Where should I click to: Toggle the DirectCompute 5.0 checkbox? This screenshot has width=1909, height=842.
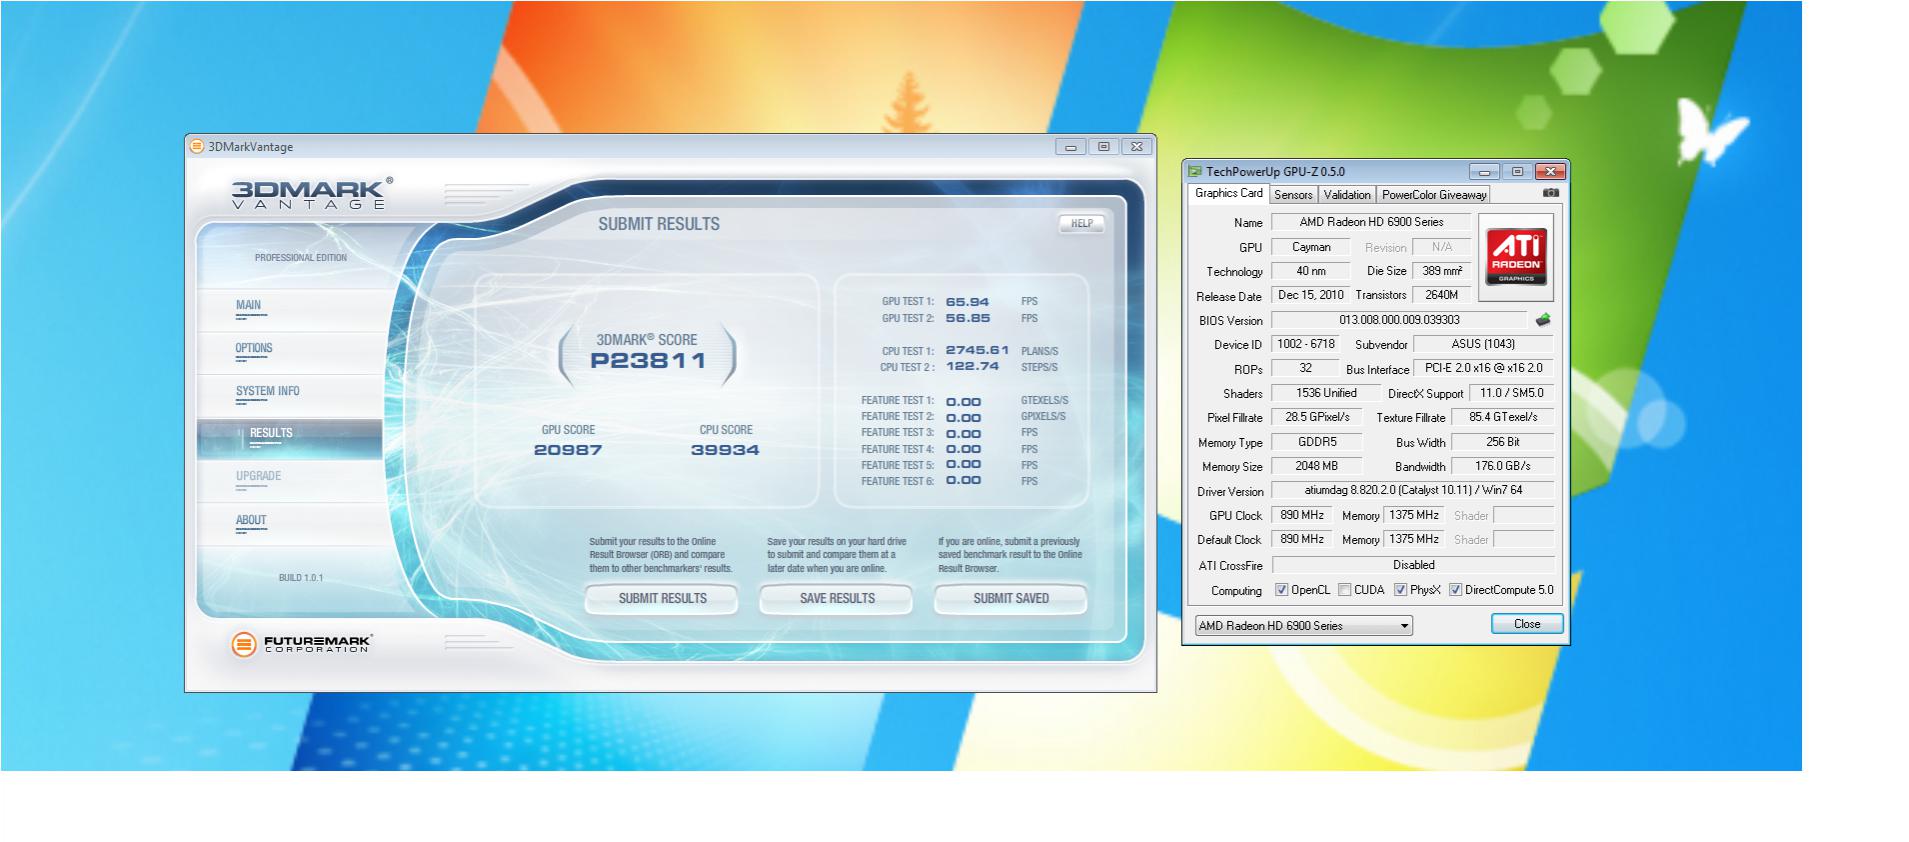tap(1455, 590)
